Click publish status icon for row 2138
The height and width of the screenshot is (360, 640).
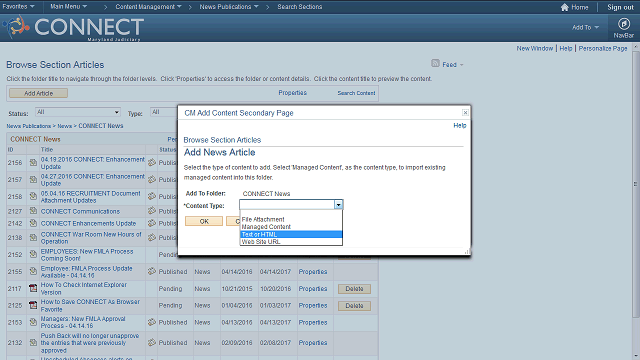(152, 237)
